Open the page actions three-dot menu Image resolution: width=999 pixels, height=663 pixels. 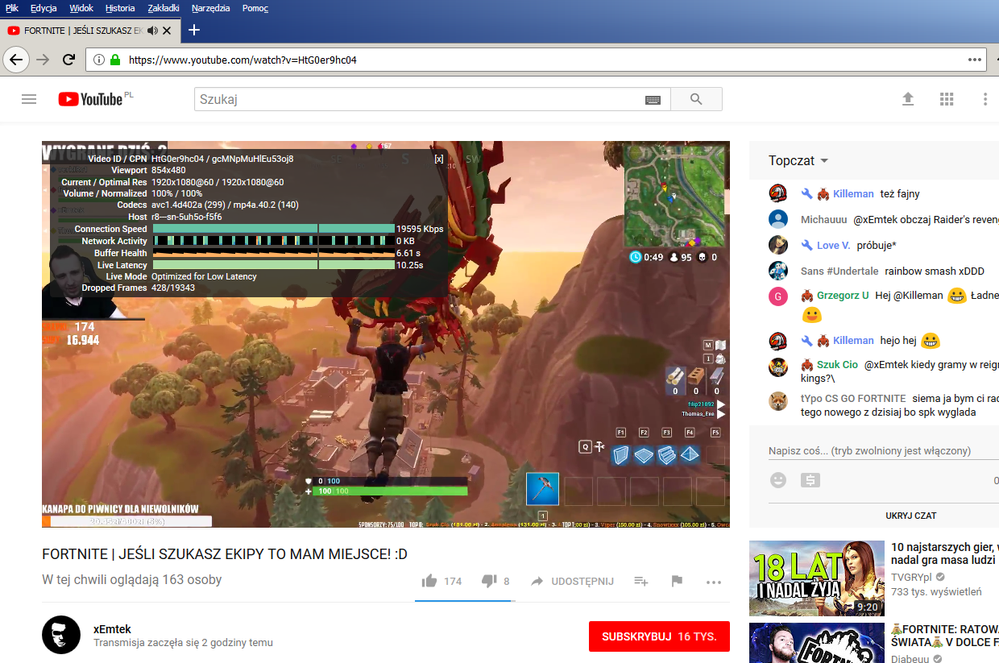coord(974,60)
